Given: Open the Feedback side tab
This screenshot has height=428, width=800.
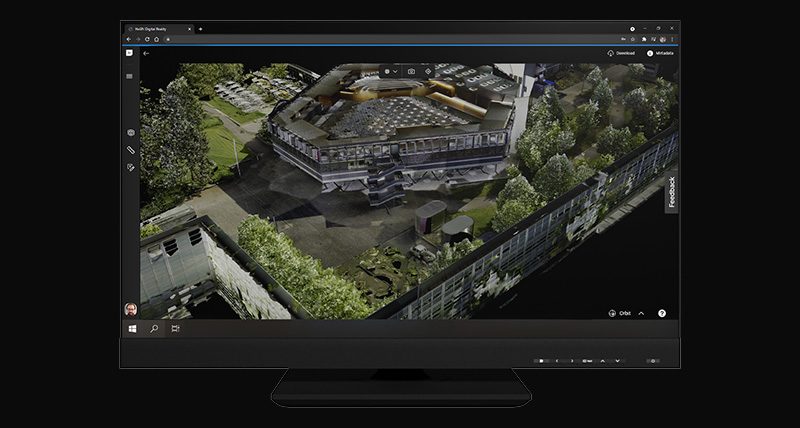Looking at the screenshot, I should tap(671, 191).
